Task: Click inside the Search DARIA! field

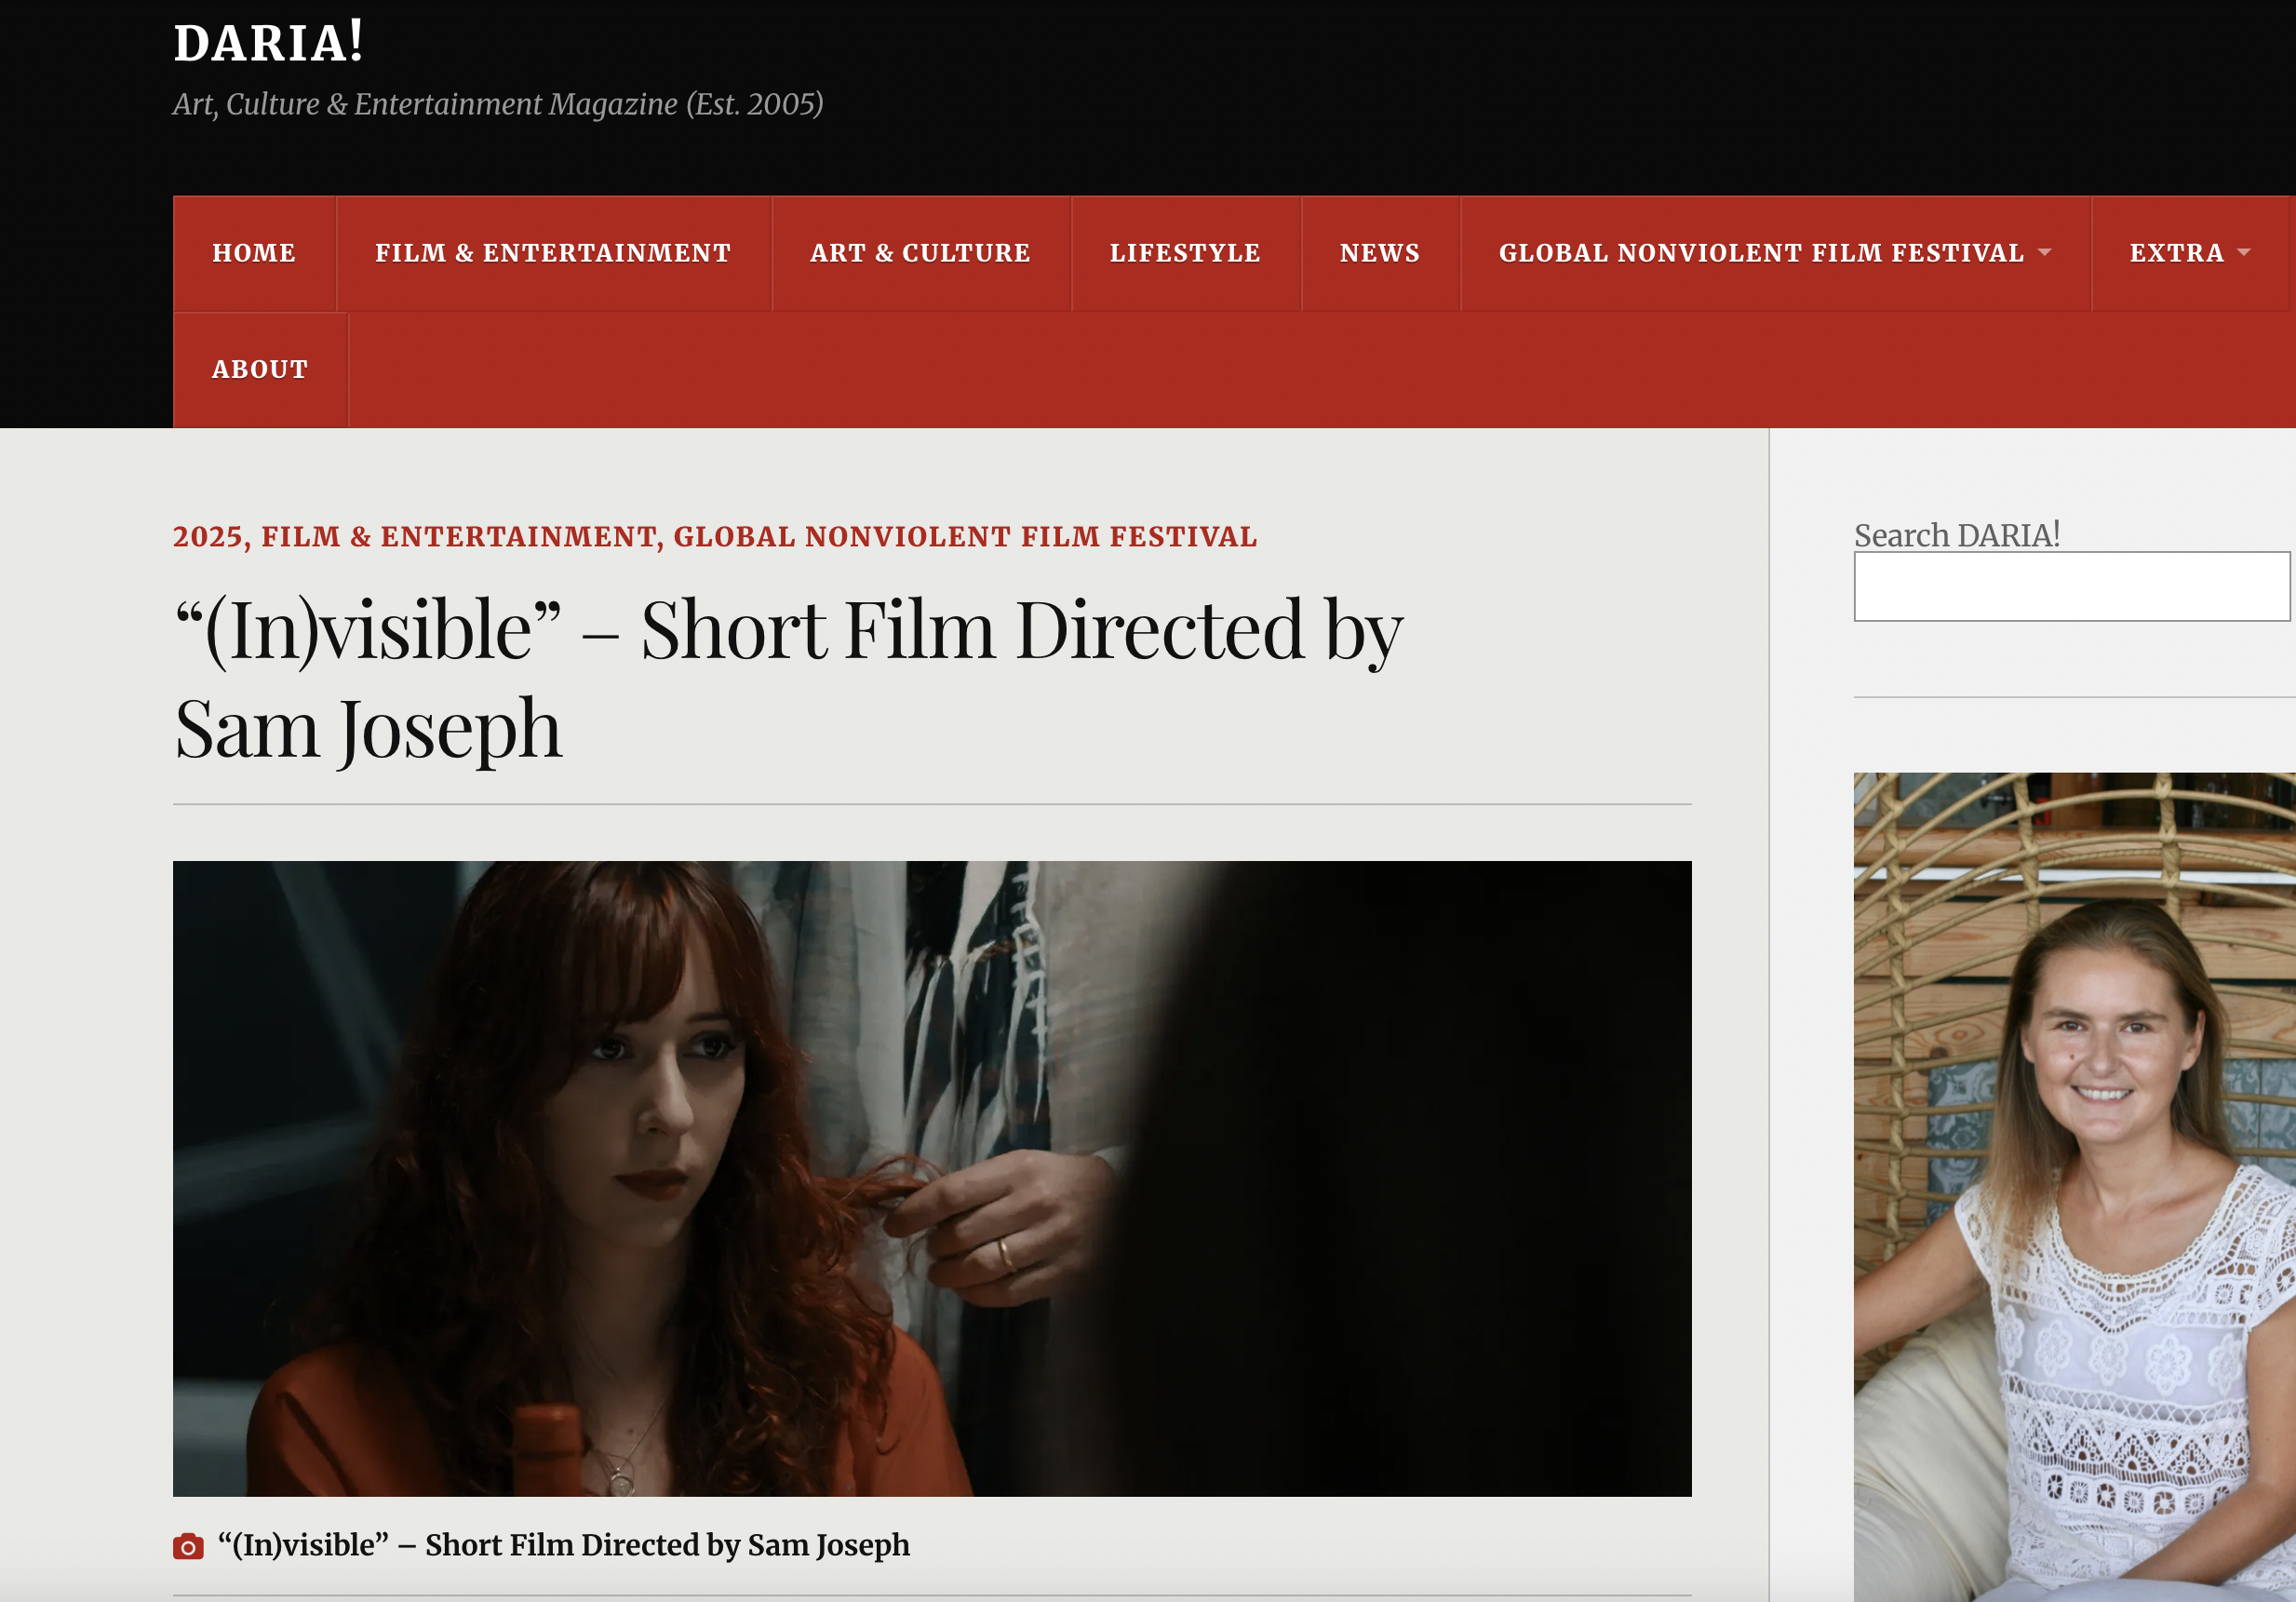Action: click(2070, 586)
